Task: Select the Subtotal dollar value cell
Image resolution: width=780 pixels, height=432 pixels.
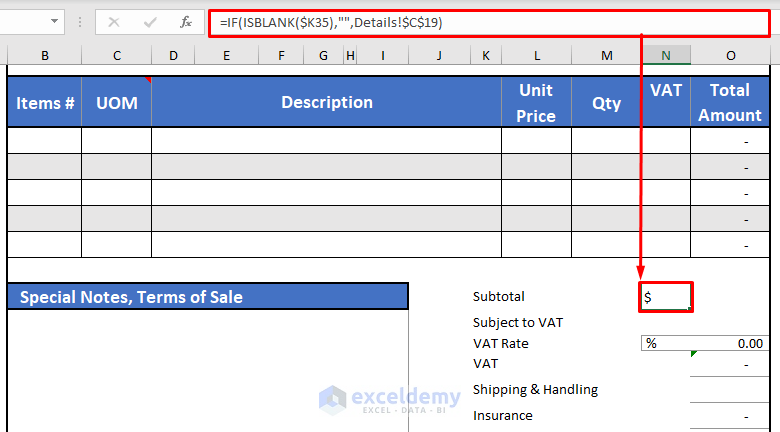Action: [666, 297]
